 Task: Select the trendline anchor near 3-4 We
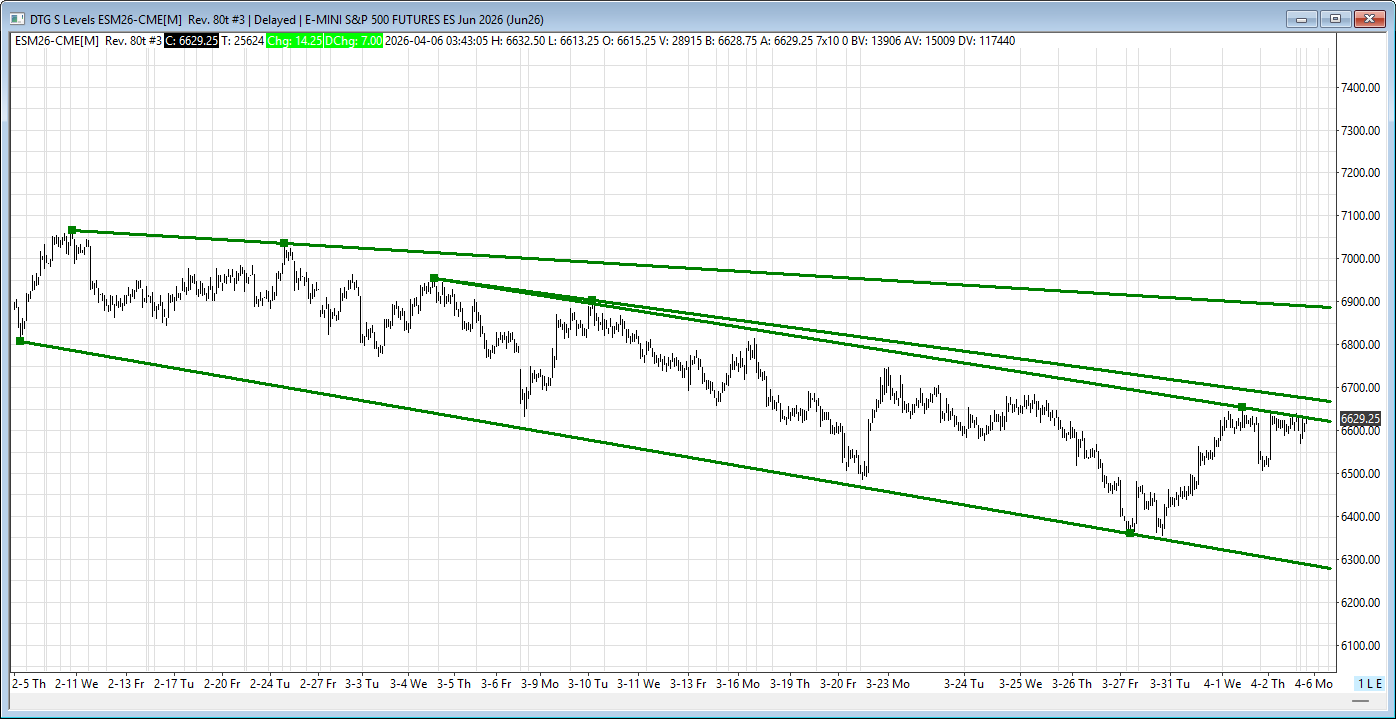434,278
